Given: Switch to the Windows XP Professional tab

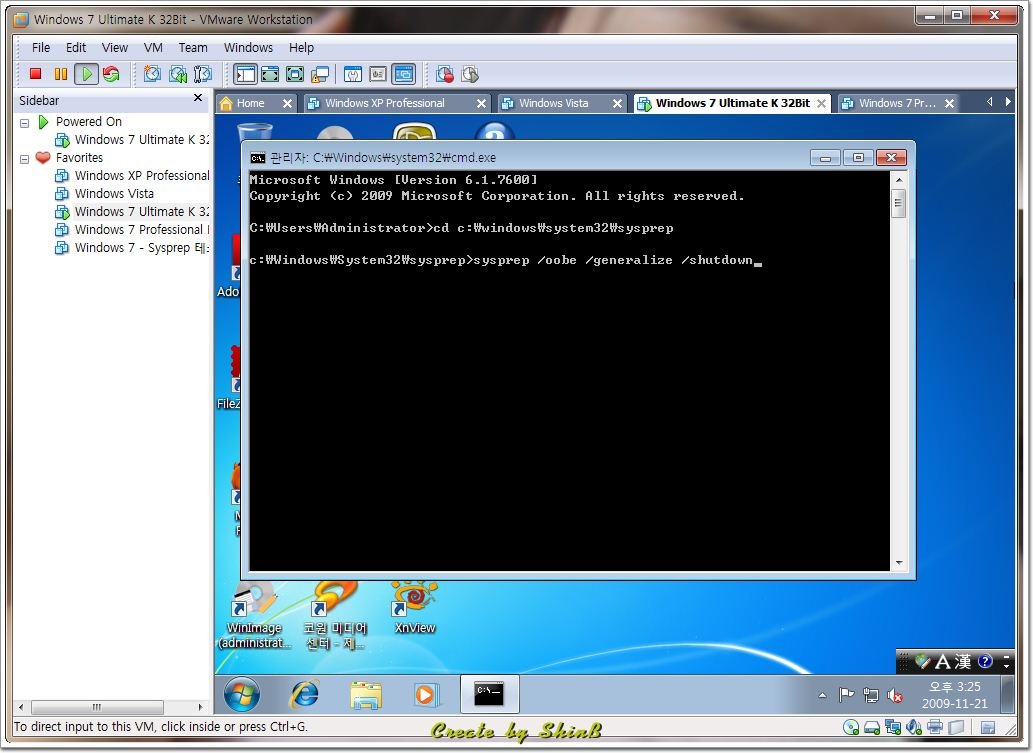Looking at the screenshot, I should click(384, 103).
